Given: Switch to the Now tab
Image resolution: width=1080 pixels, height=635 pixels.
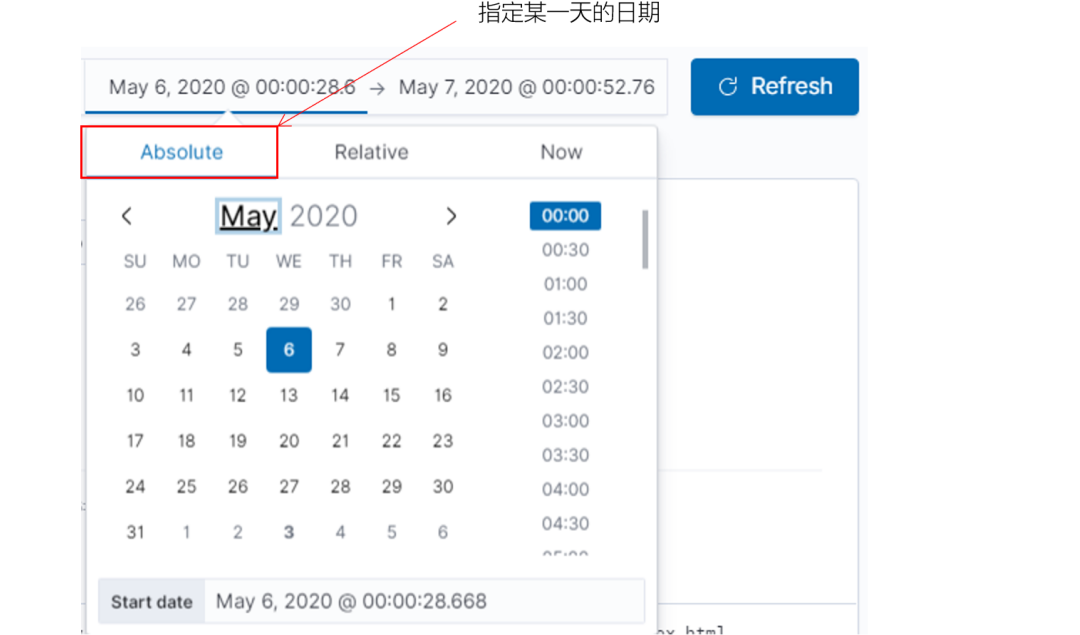Looking at the screenshot, I should (x=561, y=152).
